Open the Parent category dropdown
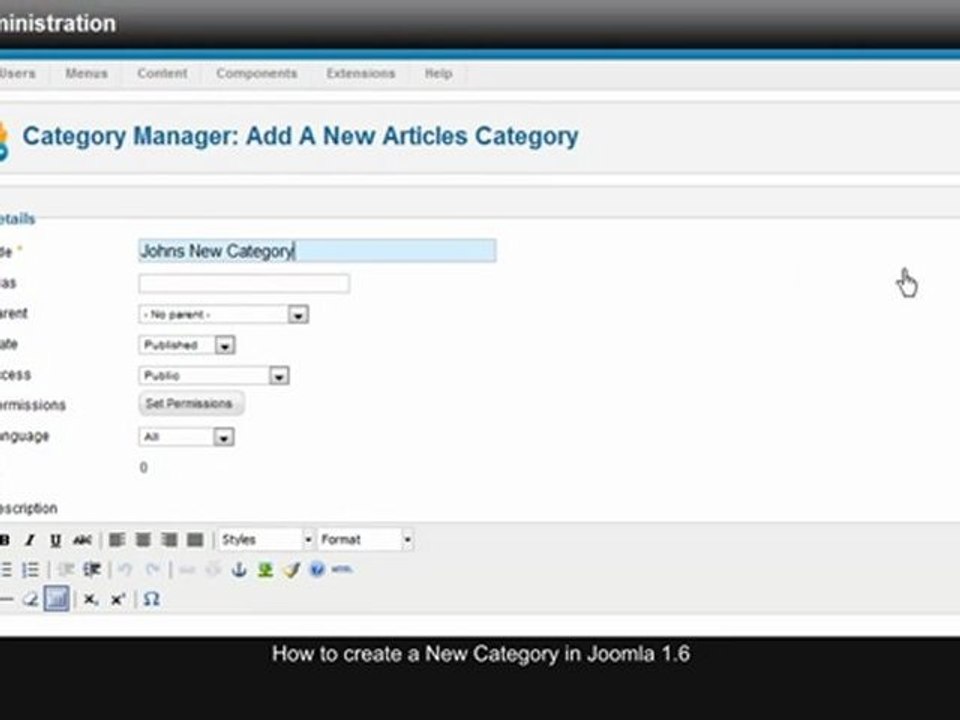Image resolution: width=960 pixels, height=720 pixels. pos(223,315)
